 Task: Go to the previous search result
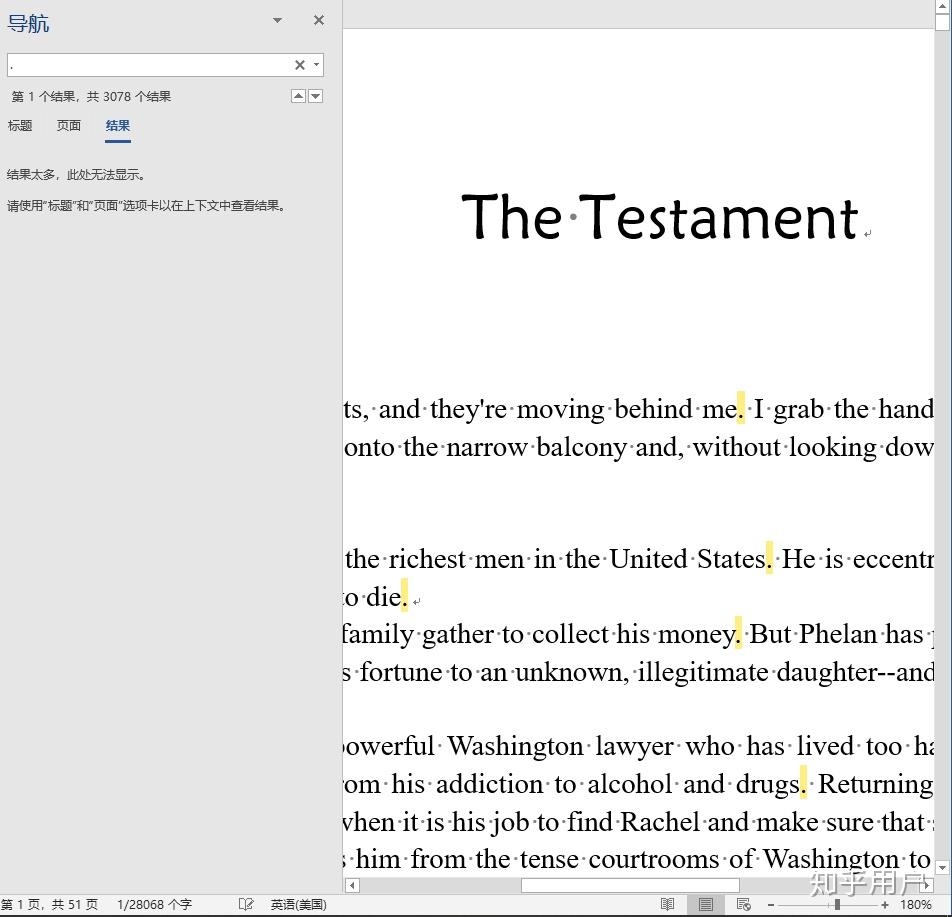pyautogui.click(x=299, y=96)
